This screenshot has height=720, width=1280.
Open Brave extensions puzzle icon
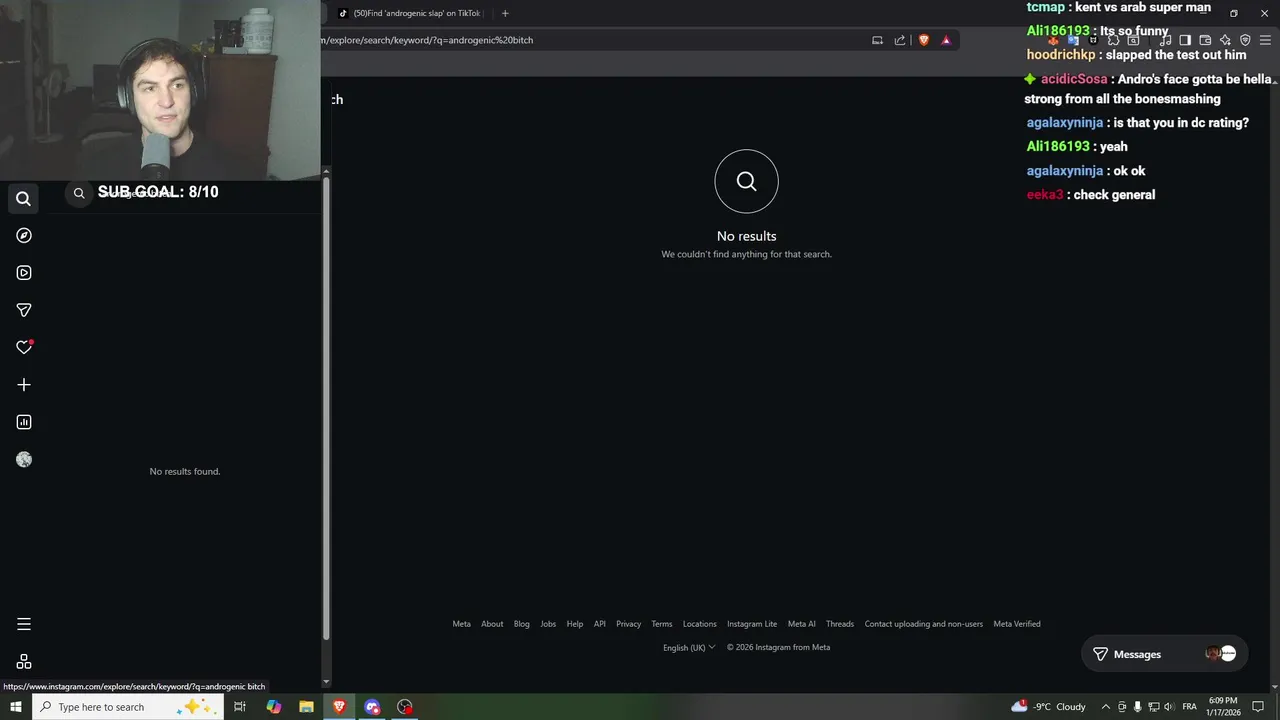[1113, 40]
